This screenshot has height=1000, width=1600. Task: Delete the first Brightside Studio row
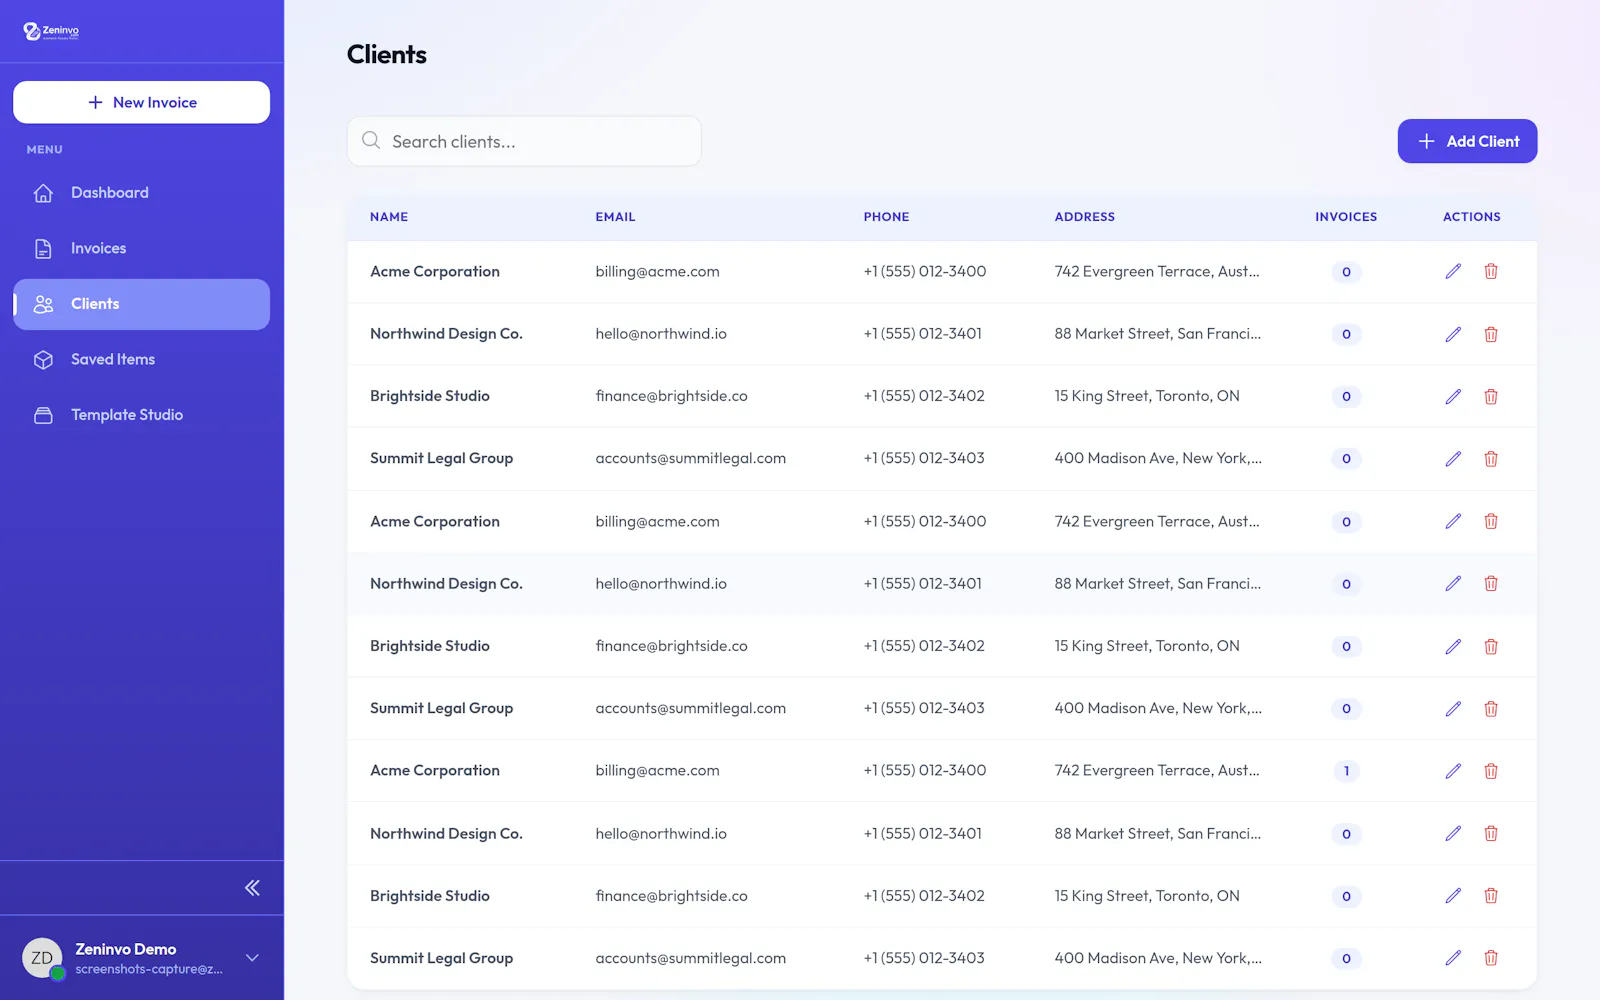[1491, 397]
